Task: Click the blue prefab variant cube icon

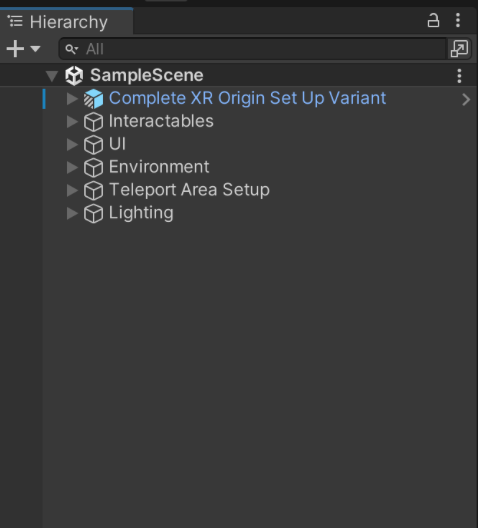Action: coord(93,99)
